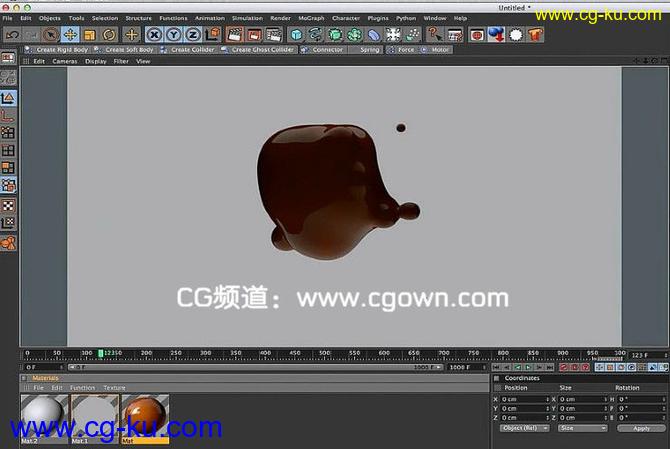Open the Simulation menu
Screen dimensions: 670x449
coord(247,18)
